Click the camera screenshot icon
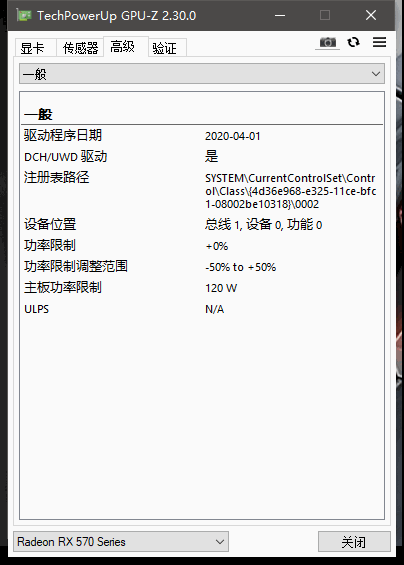This screenshot has height=565, width=404. point(328,43)
